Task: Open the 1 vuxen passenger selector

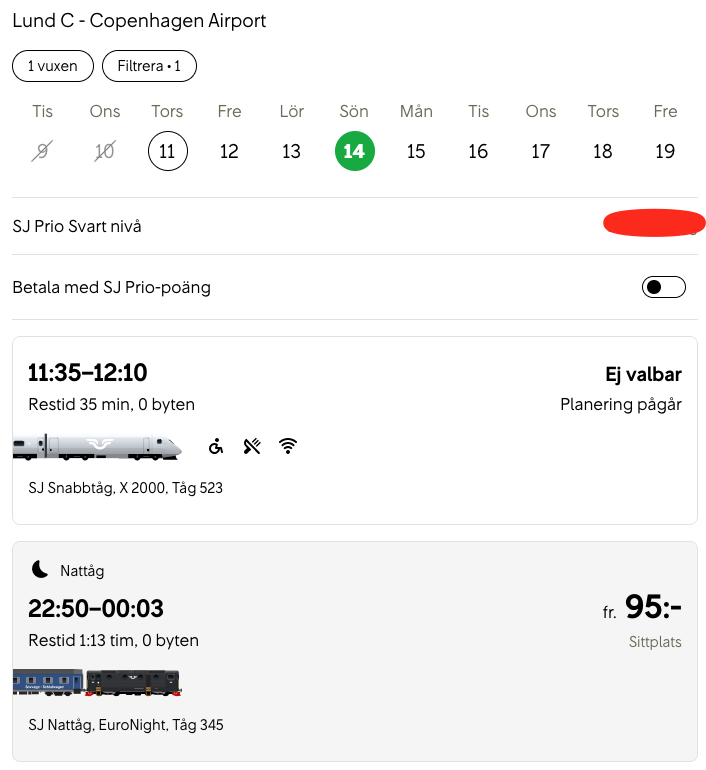Action: point(53,66)
